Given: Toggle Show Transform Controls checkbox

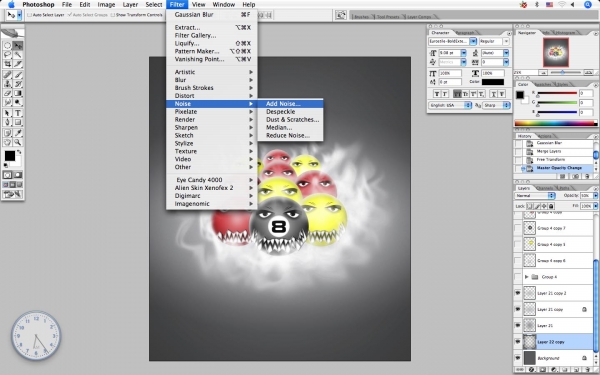Looking at the screenshot, I should click(112, 15).
